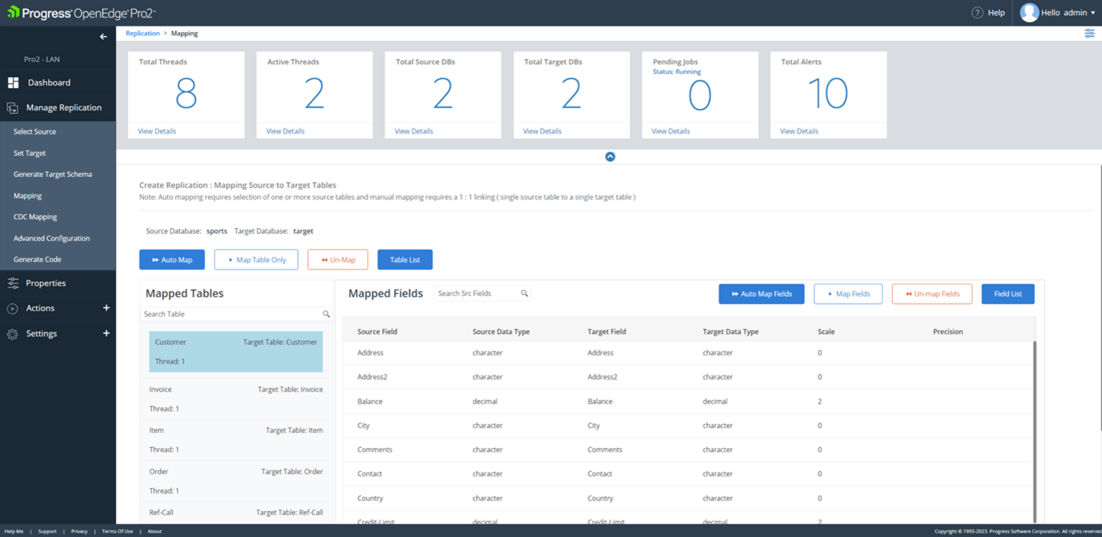Viewport: 1102px width, 537px height.
Task: Open View Details under Total Alerts
Action: tap(799, 131)
